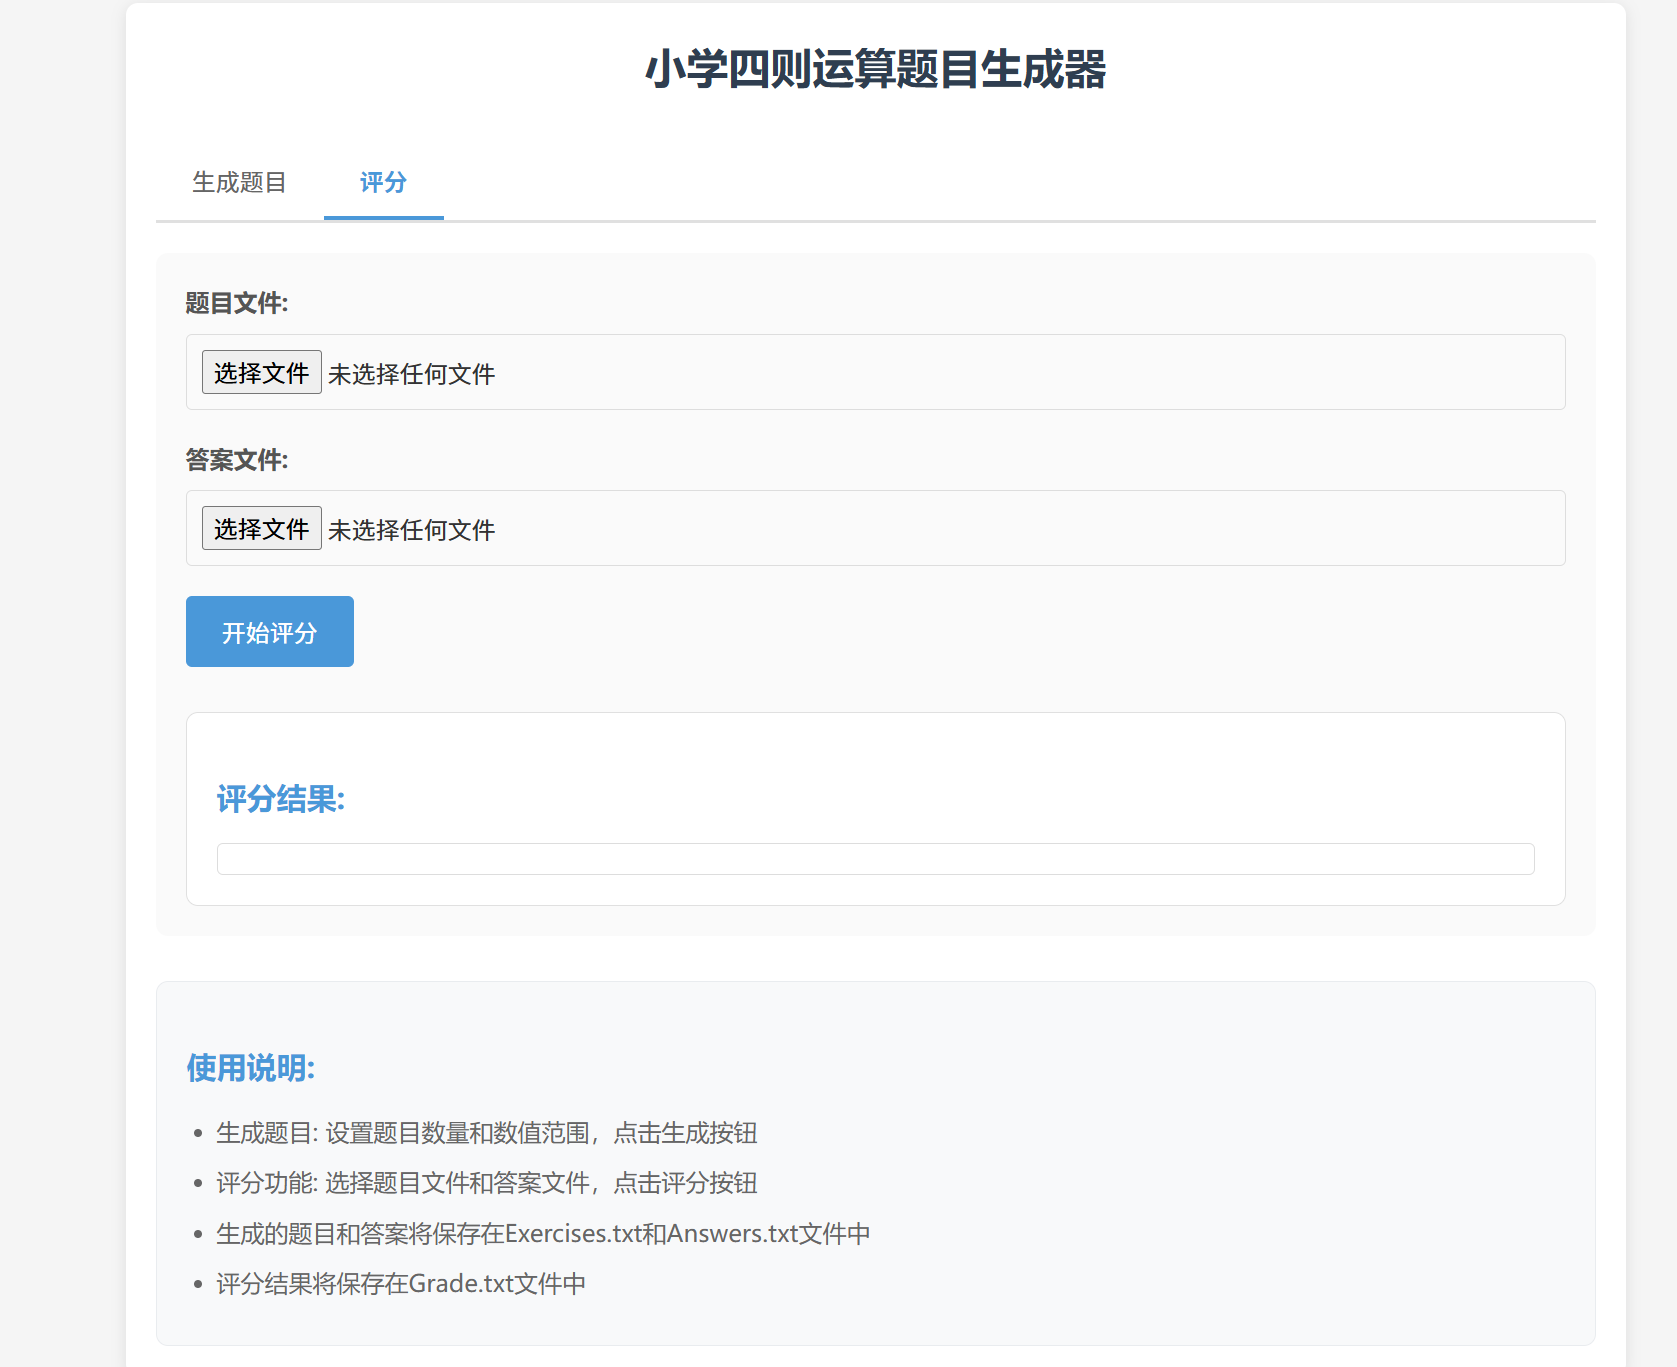This screenshot has height=1367, width=1677.
Task: Click the Grade.txt instruction line
Action: point(400,1283)
